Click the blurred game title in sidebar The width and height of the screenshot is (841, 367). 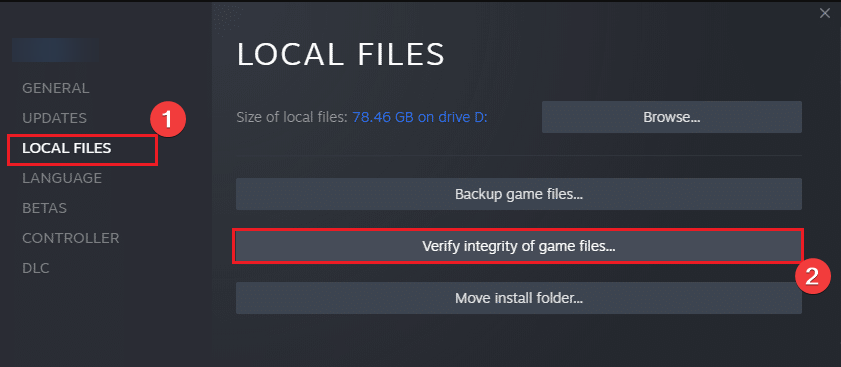[x=54, y=48]
